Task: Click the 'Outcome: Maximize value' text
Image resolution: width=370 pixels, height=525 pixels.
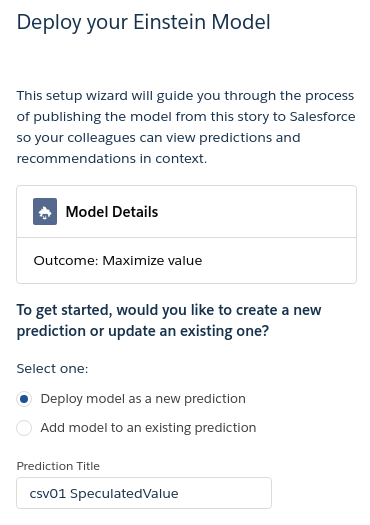Action: pyautogui.click(x=118, y=260)
